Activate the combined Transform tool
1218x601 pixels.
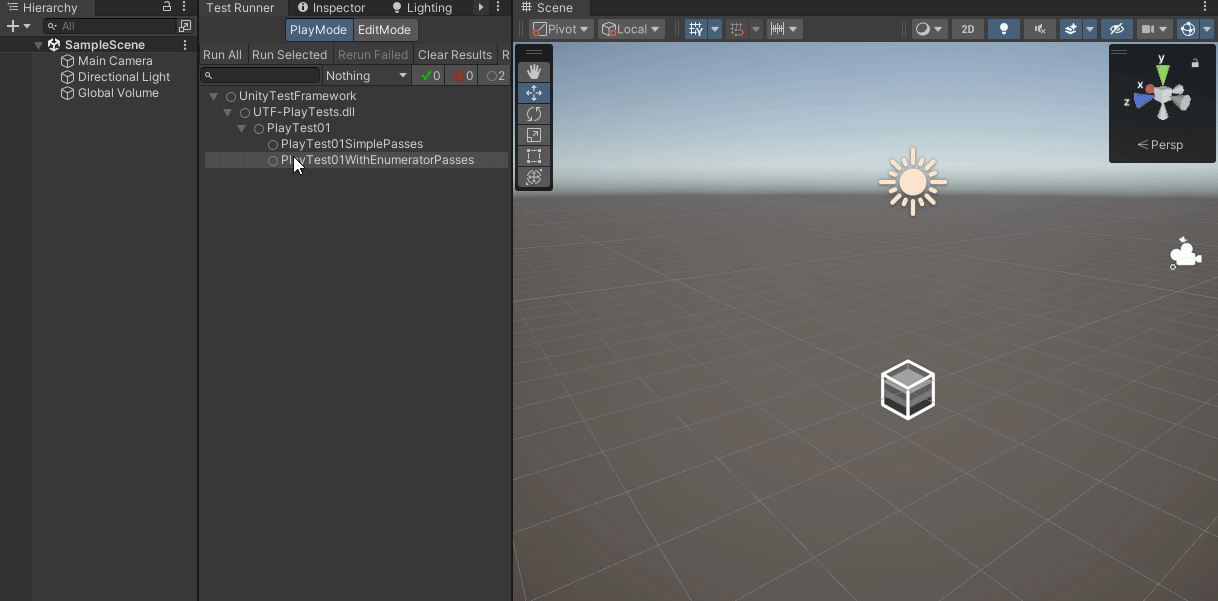[533, 177]
